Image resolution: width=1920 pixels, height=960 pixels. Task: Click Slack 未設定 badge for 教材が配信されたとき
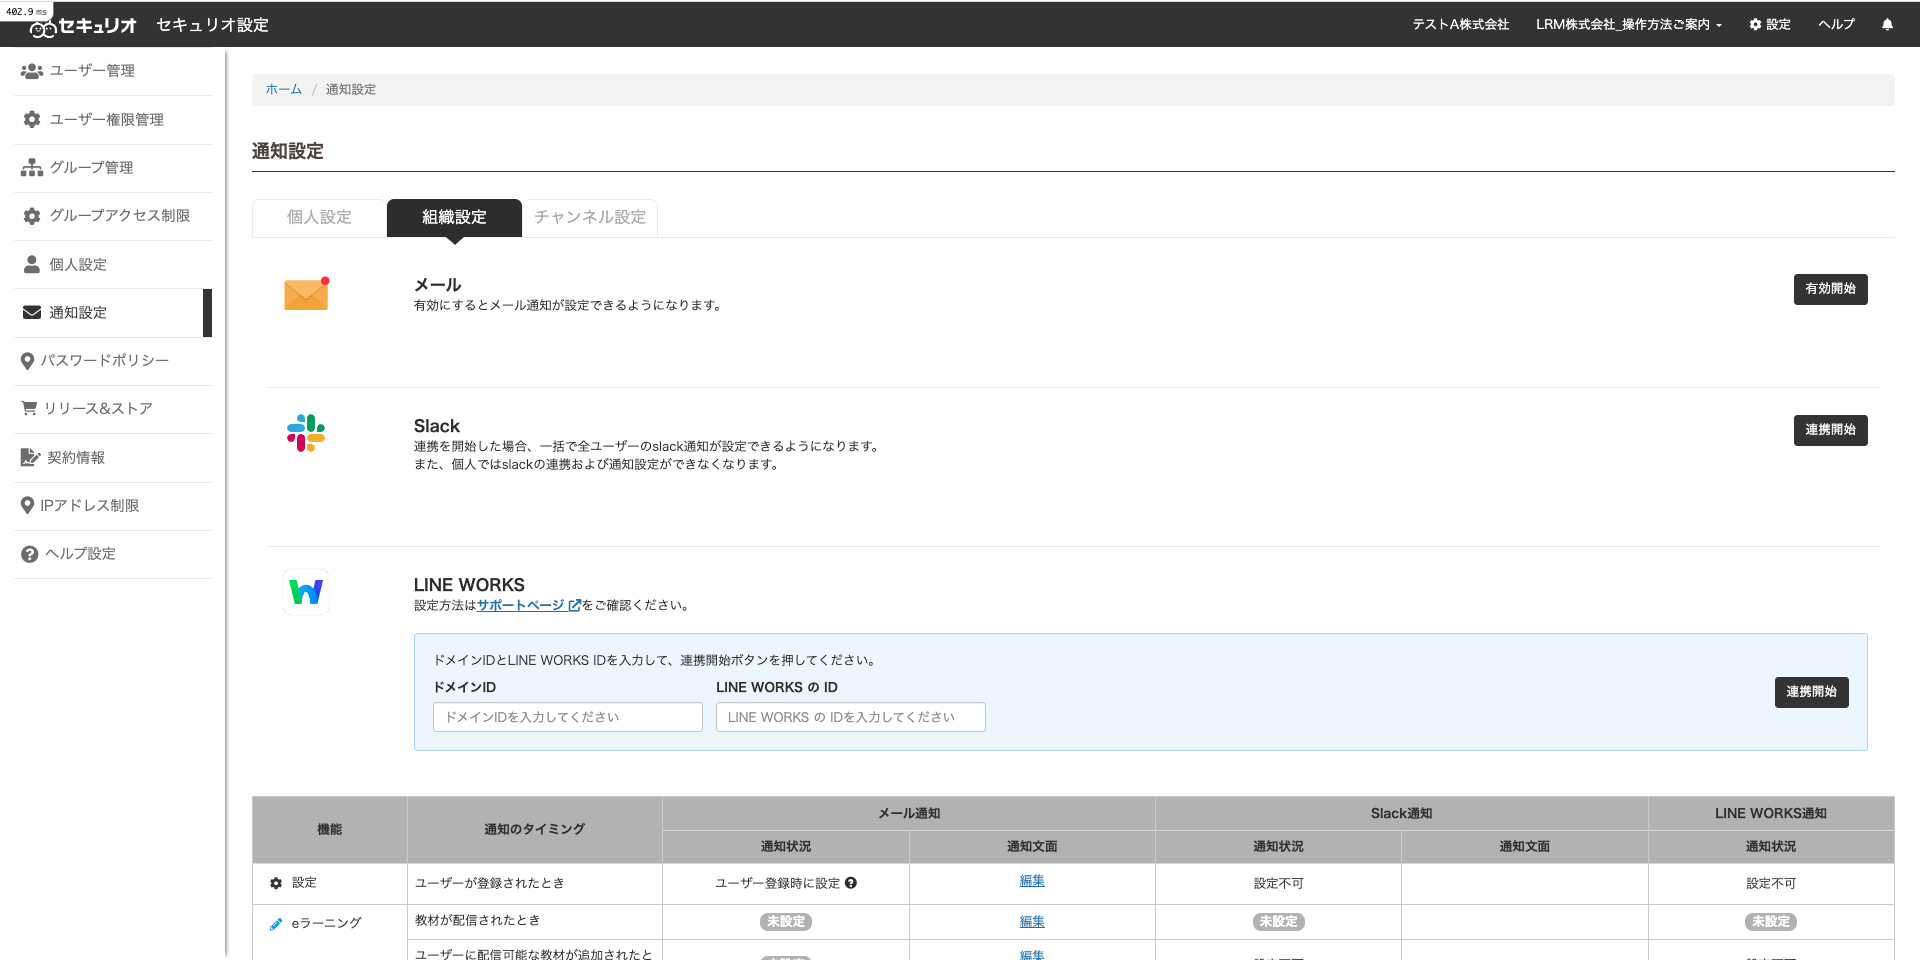click(x=1278, y=922)
